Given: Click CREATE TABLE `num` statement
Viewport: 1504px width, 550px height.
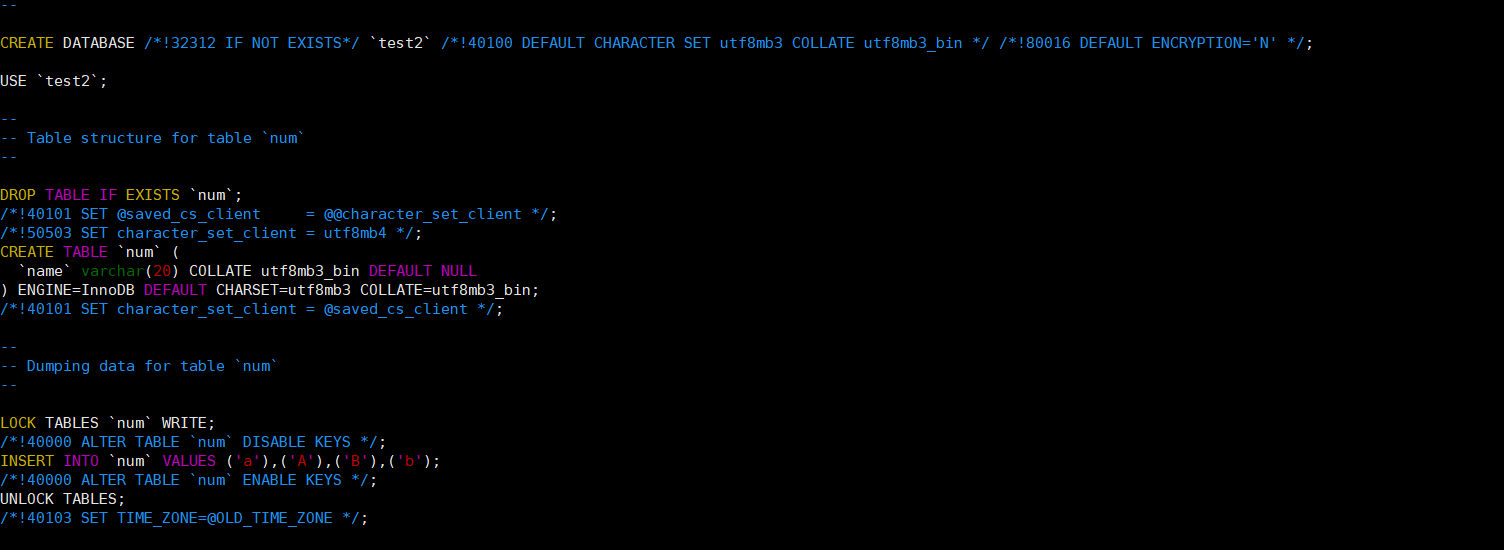Looking at the screenshot, I should click(89, 252).
